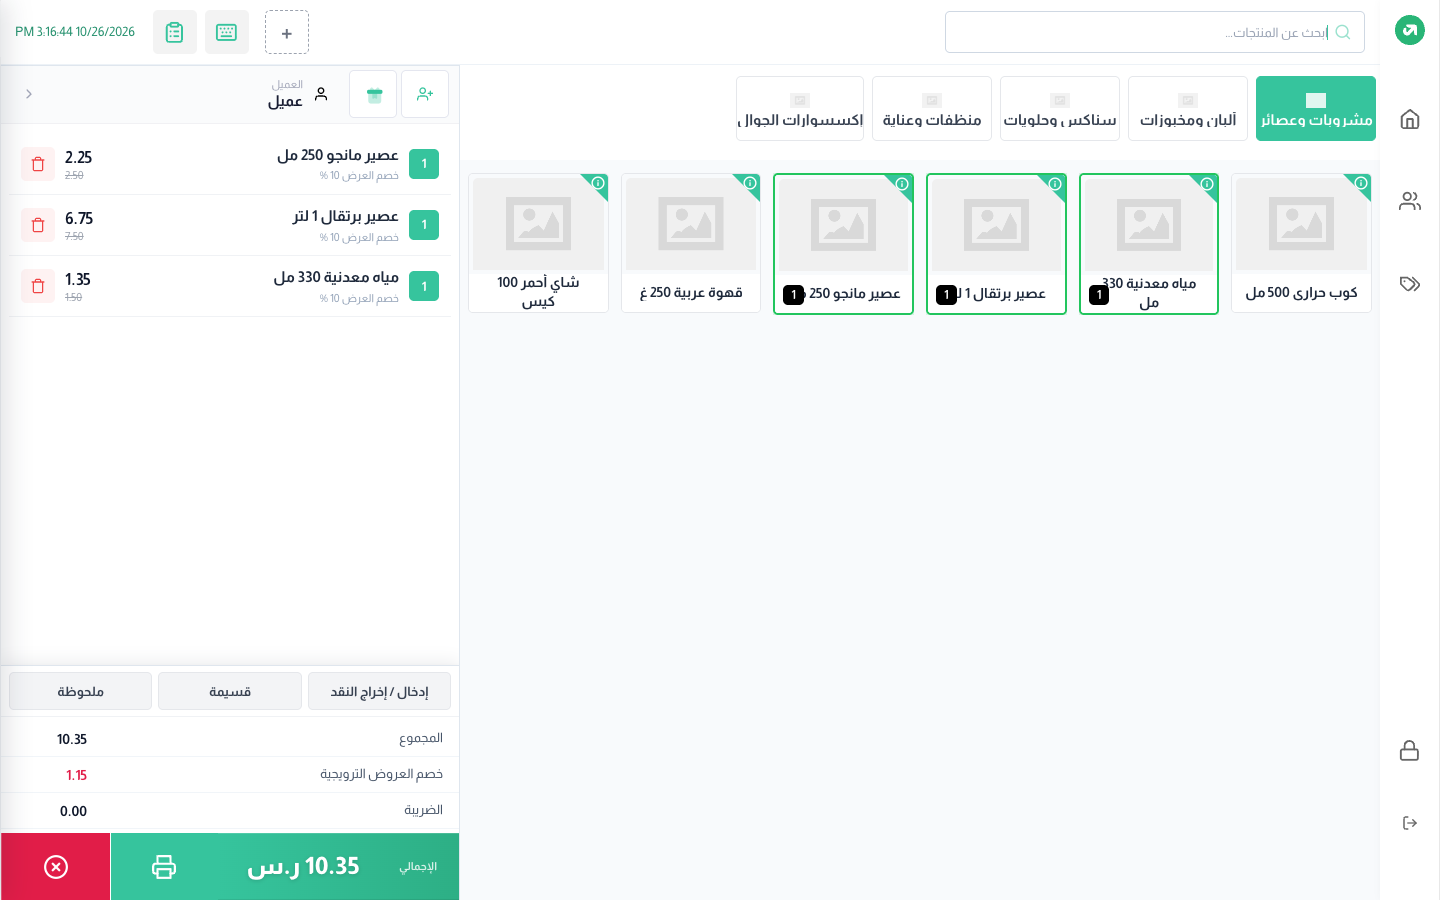Delete مياه معدنية 330 مل from cart

(x=38, y=286)
